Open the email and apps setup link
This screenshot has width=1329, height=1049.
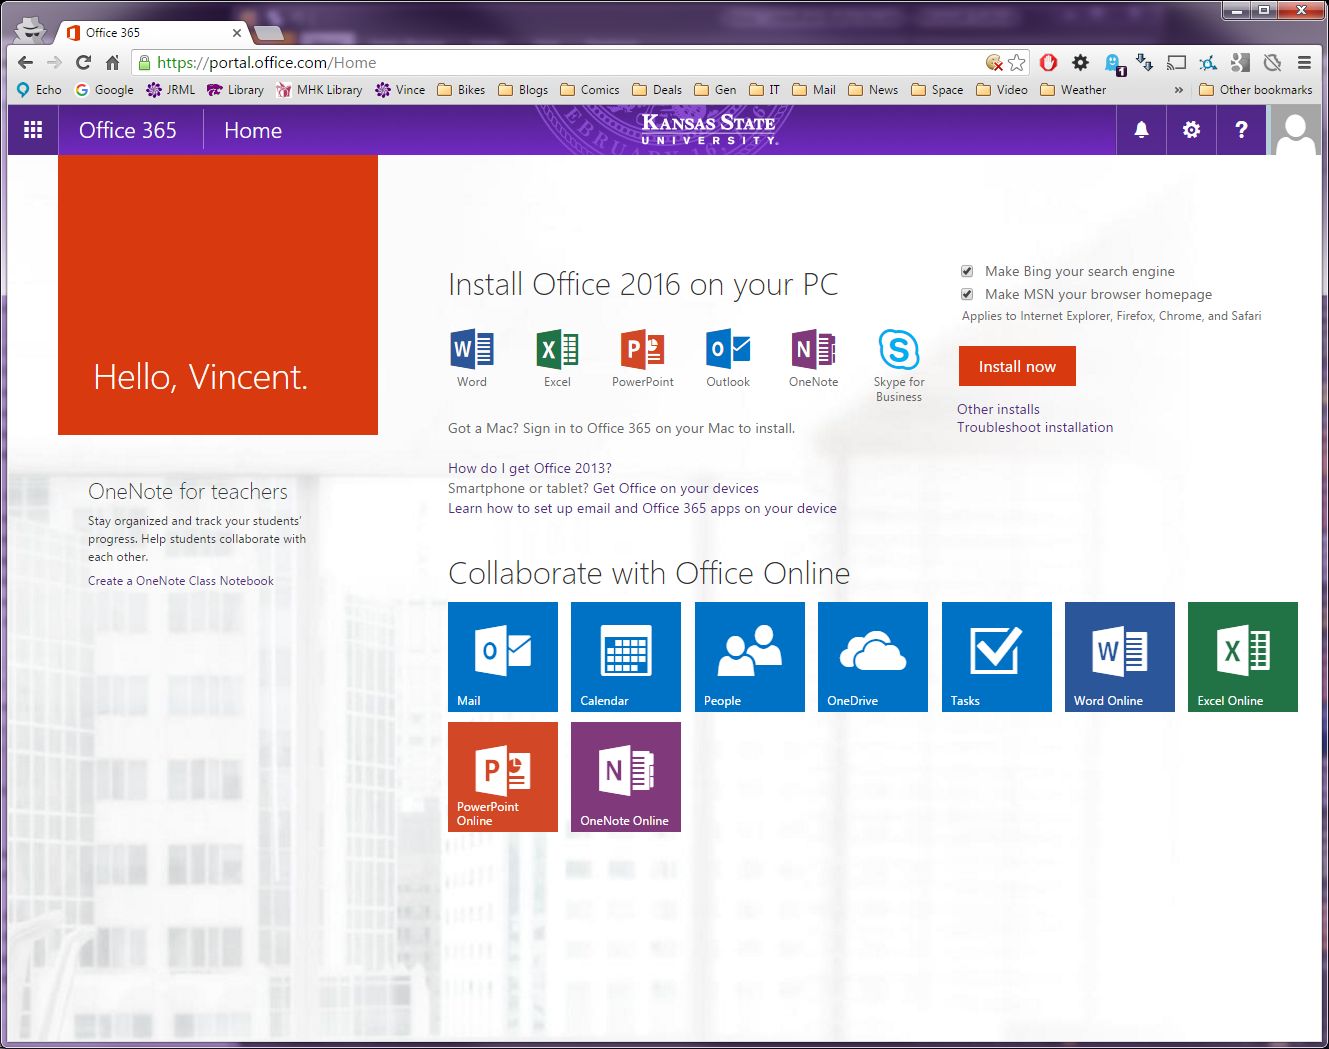[642, 508]
